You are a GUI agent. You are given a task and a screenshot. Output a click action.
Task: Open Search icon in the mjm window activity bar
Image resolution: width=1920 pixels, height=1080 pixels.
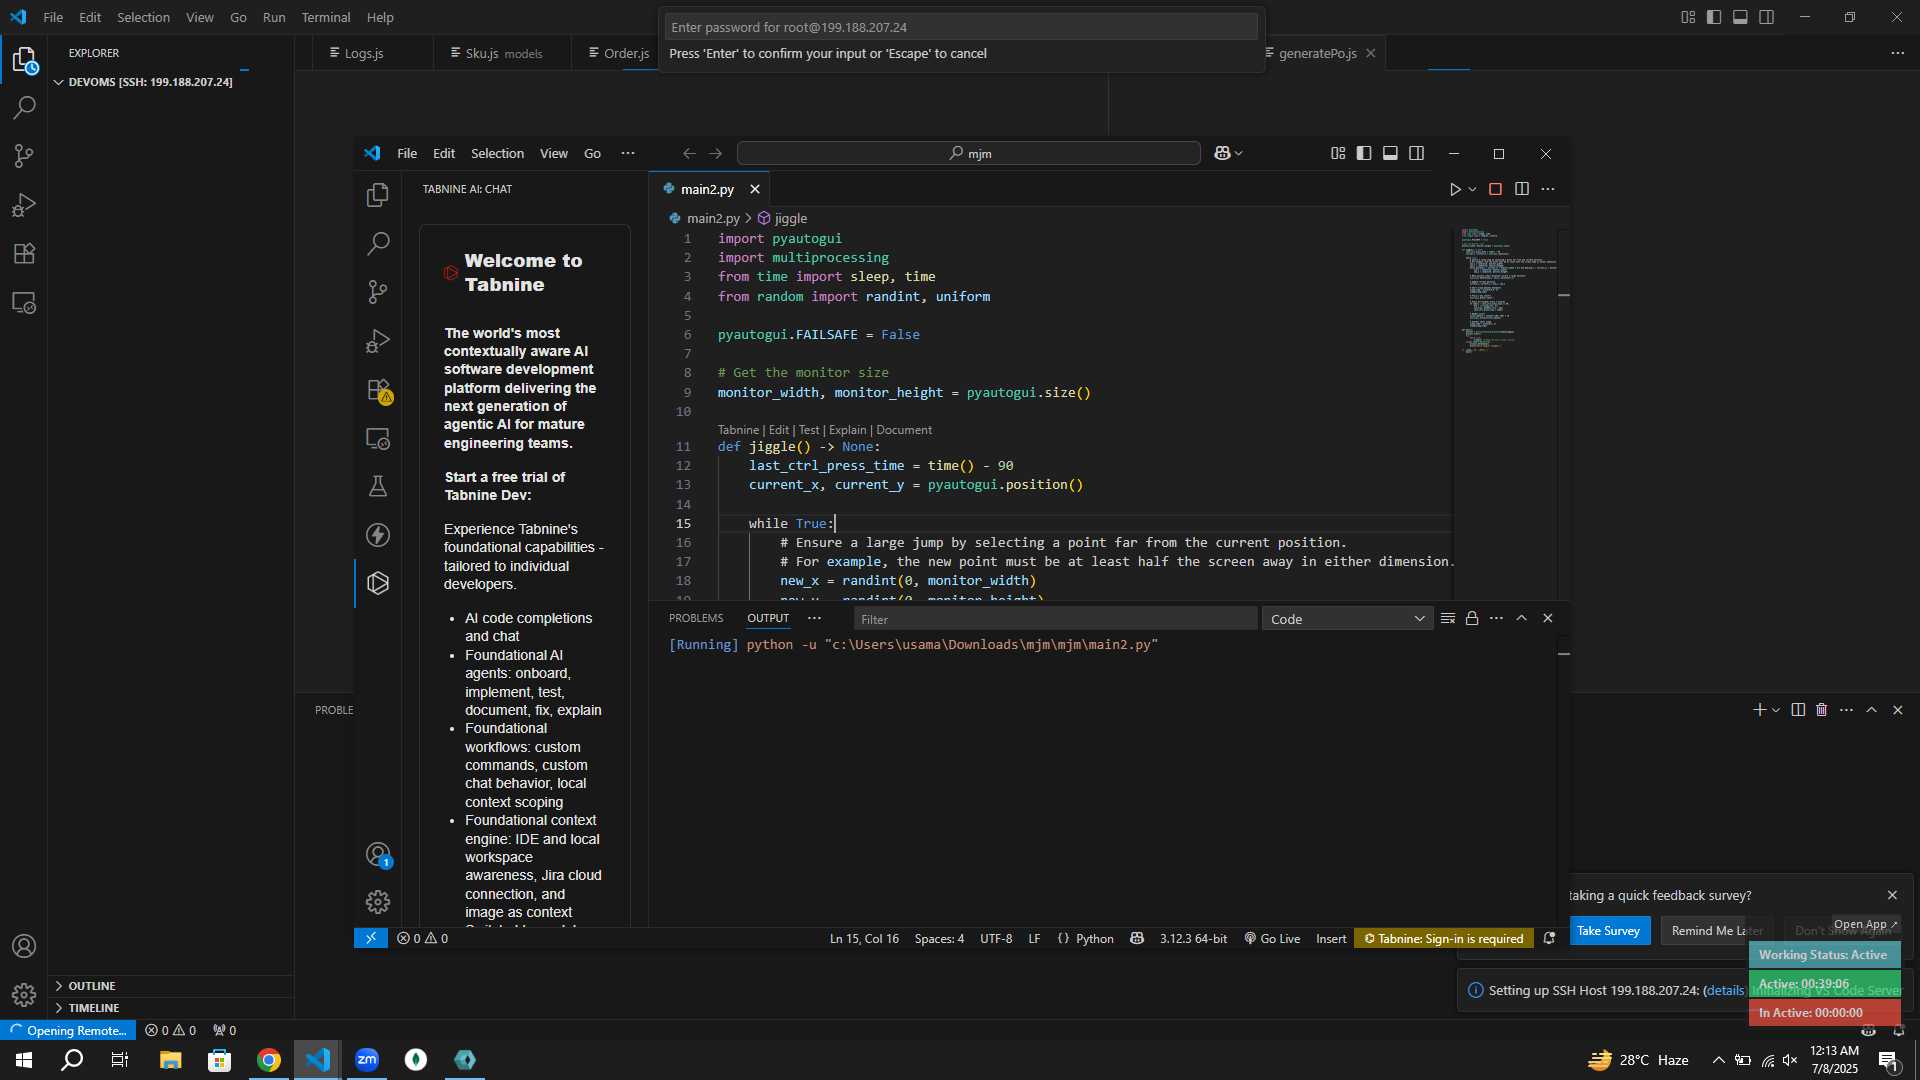point(378,243)
